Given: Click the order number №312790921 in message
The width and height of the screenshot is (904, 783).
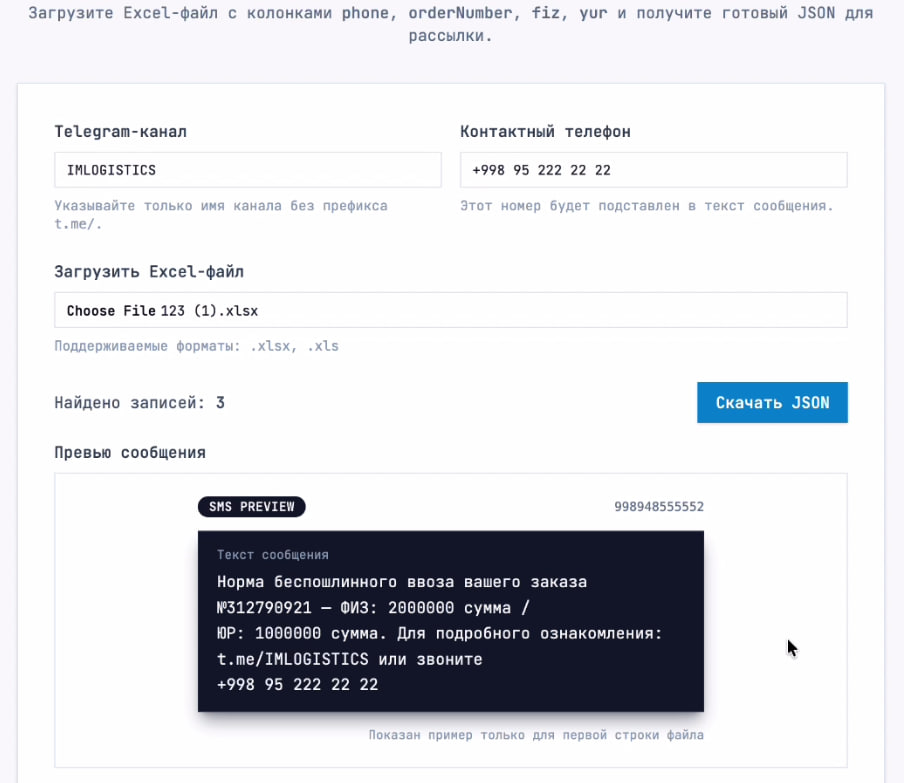Looking at the screenshot, I should pyautogui.click(x=263, y=607).
